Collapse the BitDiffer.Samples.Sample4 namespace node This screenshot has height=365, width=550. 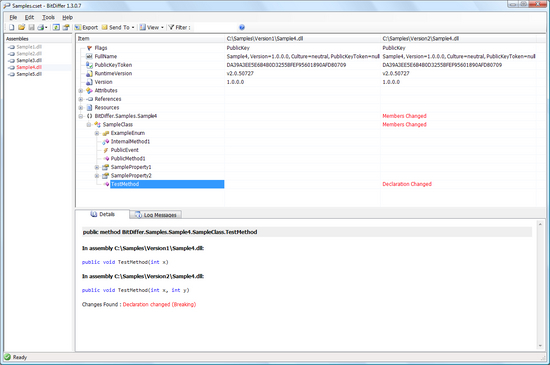tap(81, 116)
